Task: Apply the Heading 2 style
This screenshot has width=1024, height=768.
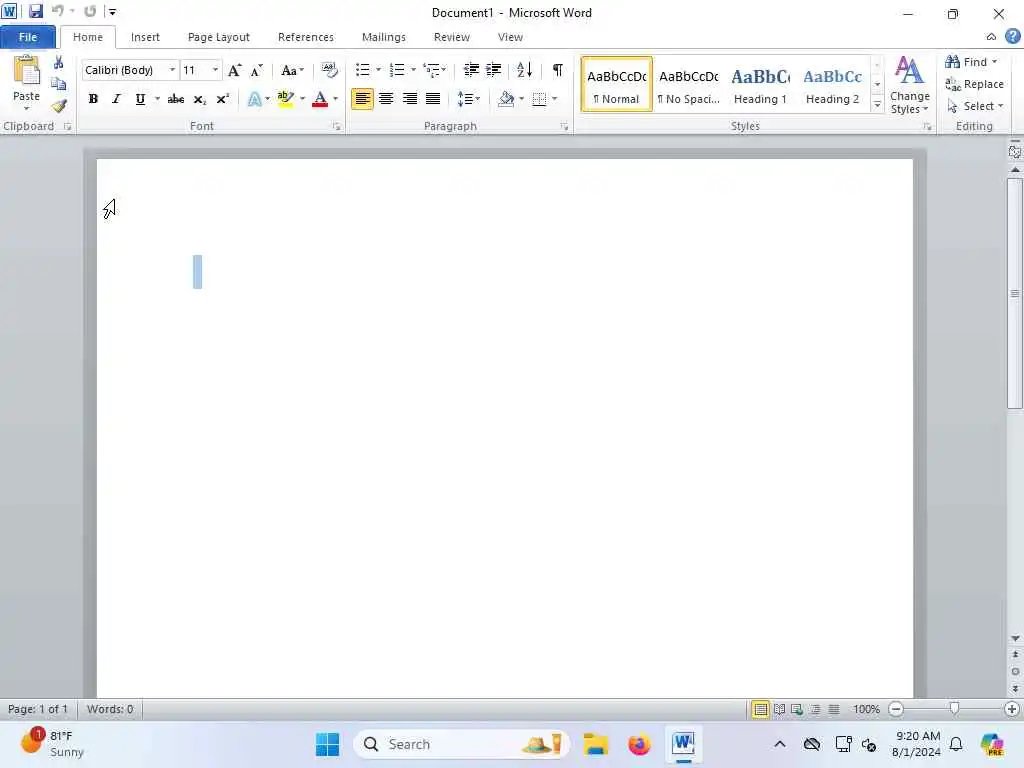Action: tap(832, 85)
